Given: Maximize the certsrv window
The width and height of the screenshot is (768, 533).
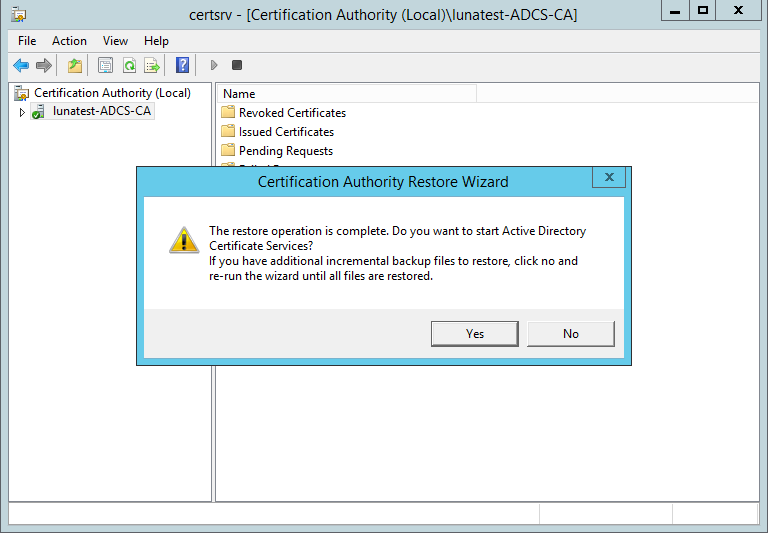Looking at the screenshot, I should coord(703,10).
